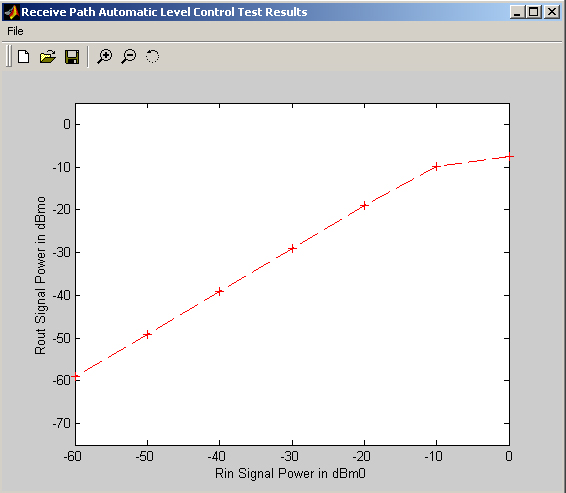
Task: Click the data marker at Rin -50
Action: tap(147, 334)
